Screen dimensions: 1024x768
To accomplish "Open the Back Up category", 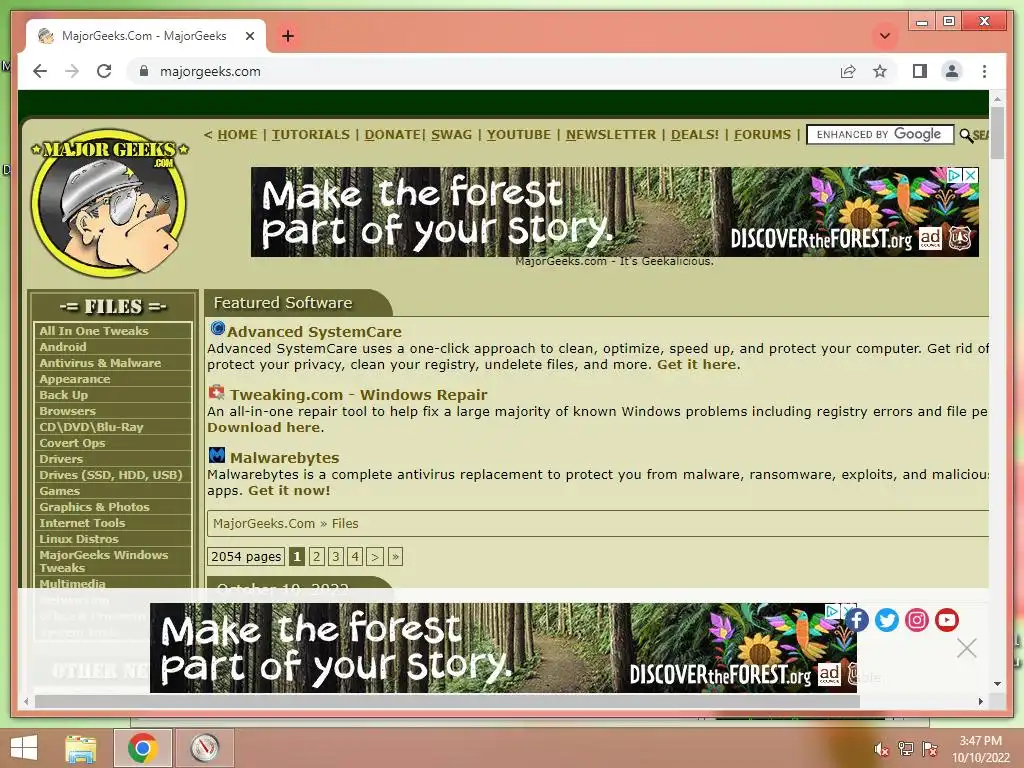I will pyautogui.click(x=63, y=395).
